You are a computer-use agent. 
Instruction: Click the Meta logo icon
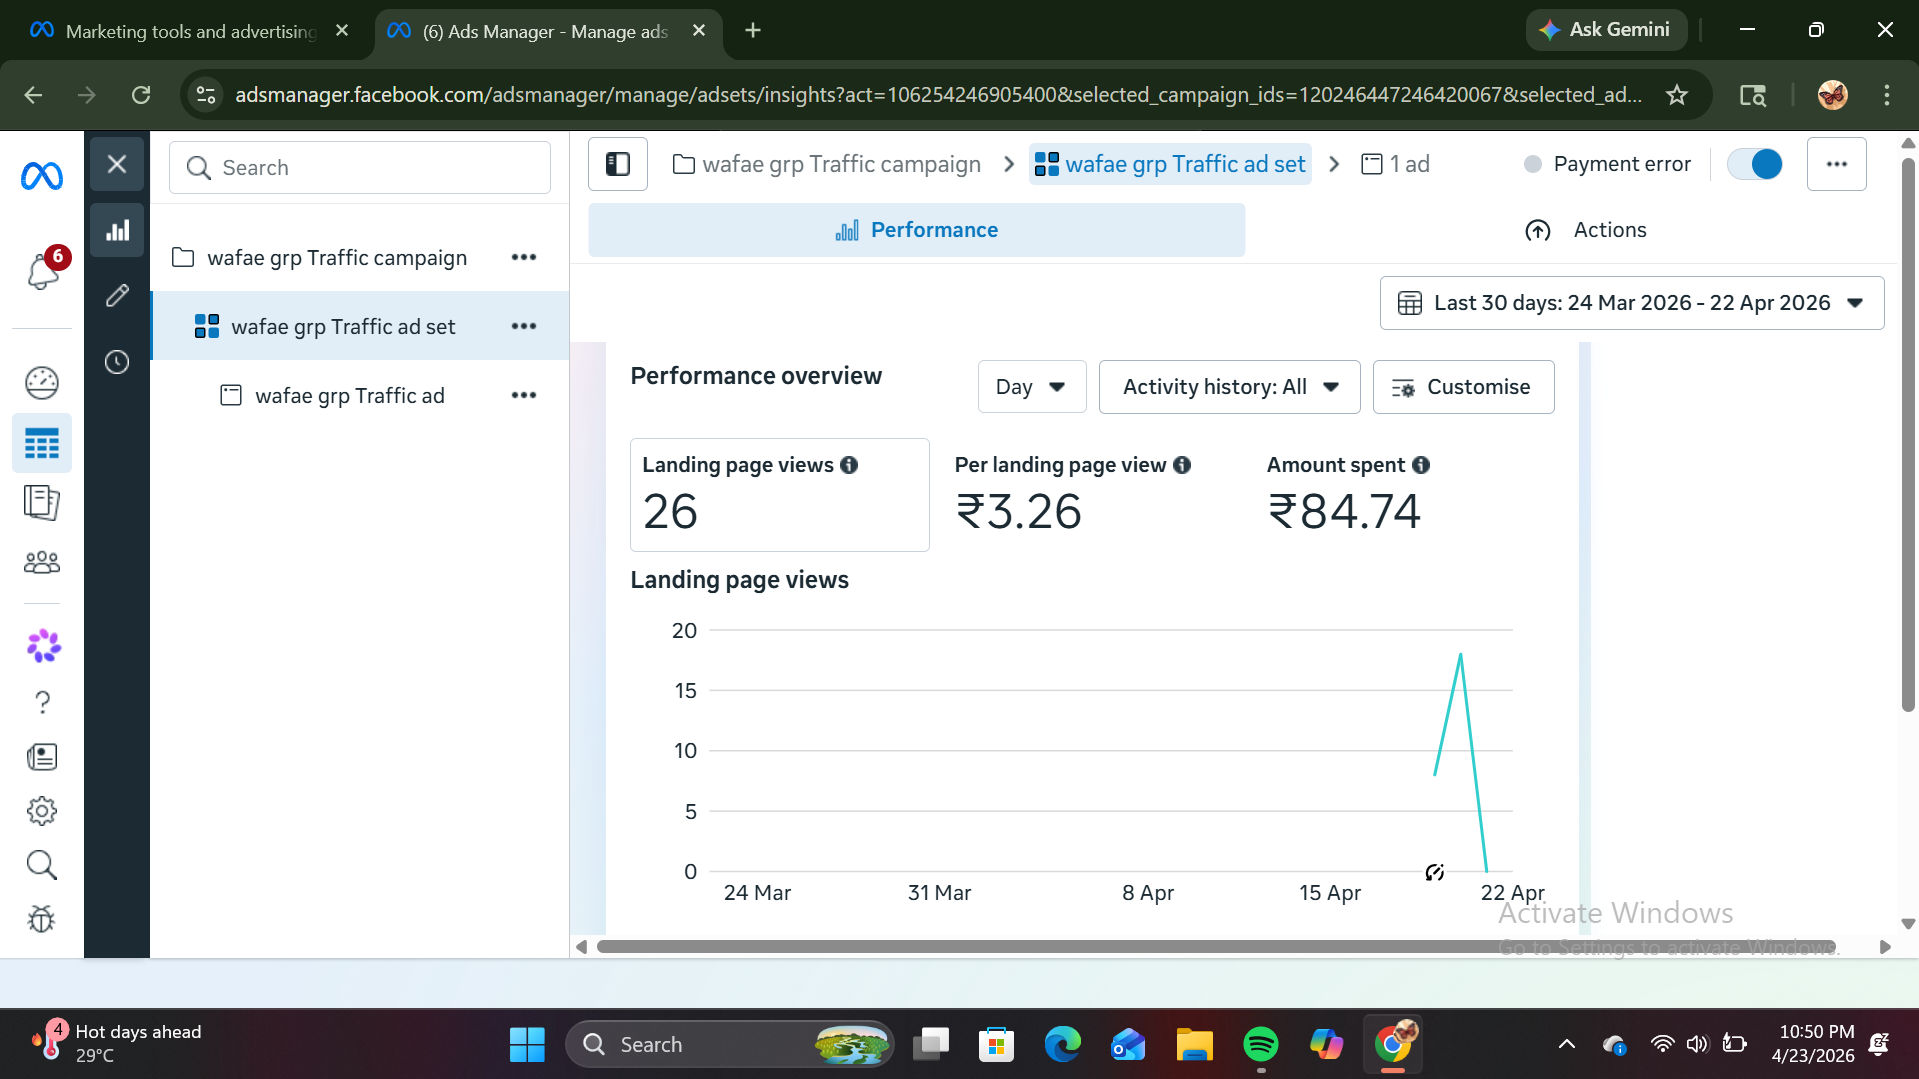coord(42,176)
